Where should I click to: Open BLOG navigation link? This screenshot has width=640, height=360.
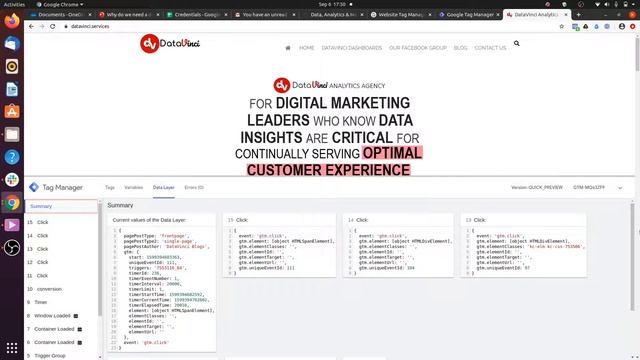coord(460,48)
